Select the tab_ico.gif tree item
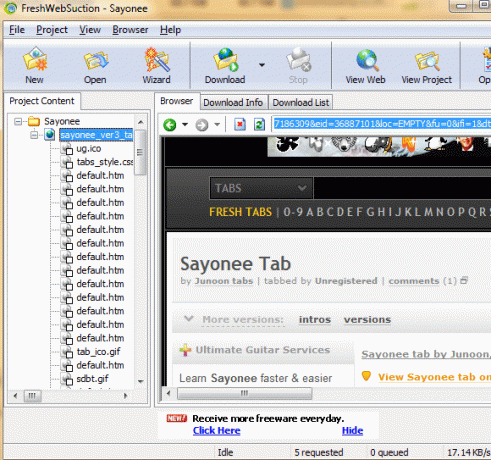491x460 pixels. point(98,352)
